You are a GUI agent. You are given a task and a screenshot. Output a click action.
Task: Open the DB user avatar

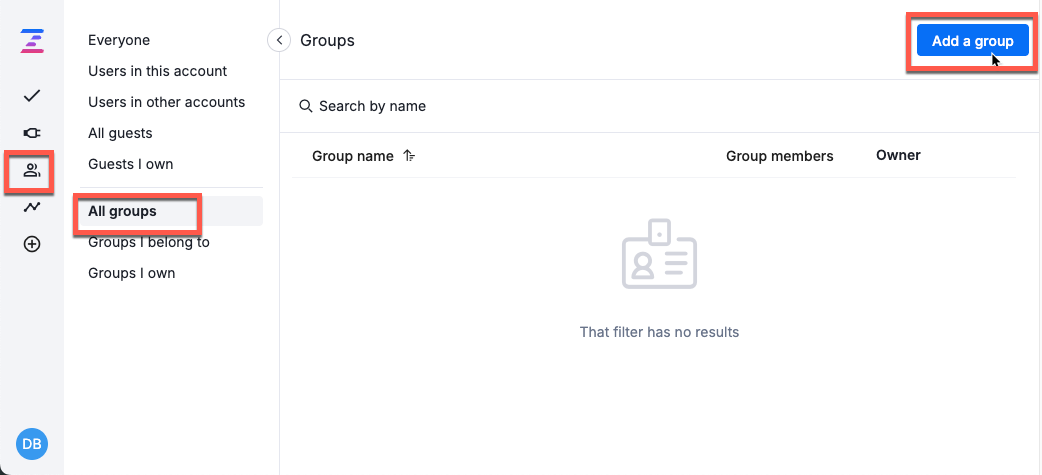tap(32, 444)
